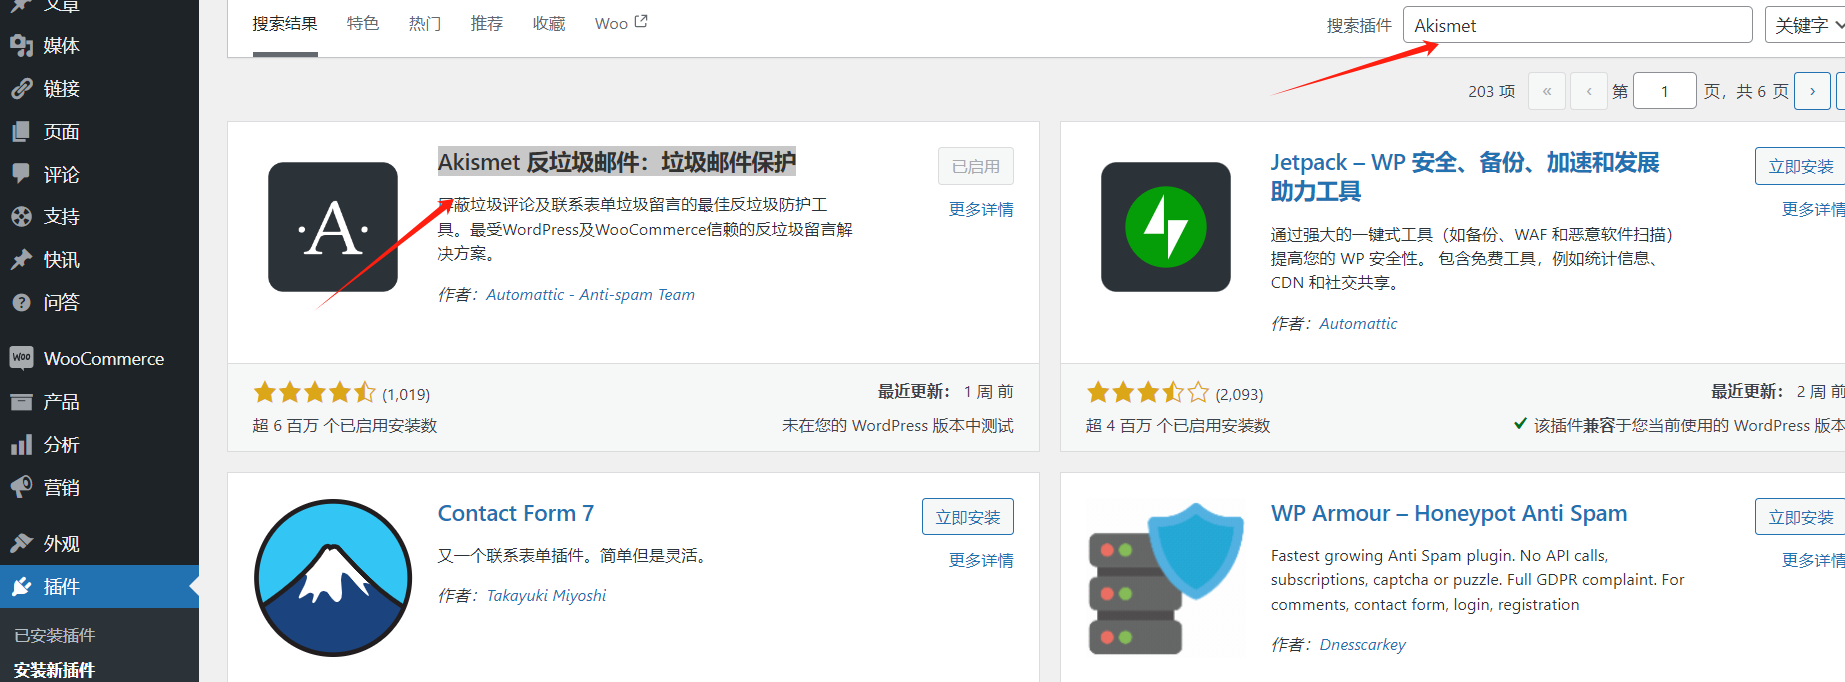Click the 问答 question mark icon
This screenshot has height=682, width=1845.
[x=22, y=302]
